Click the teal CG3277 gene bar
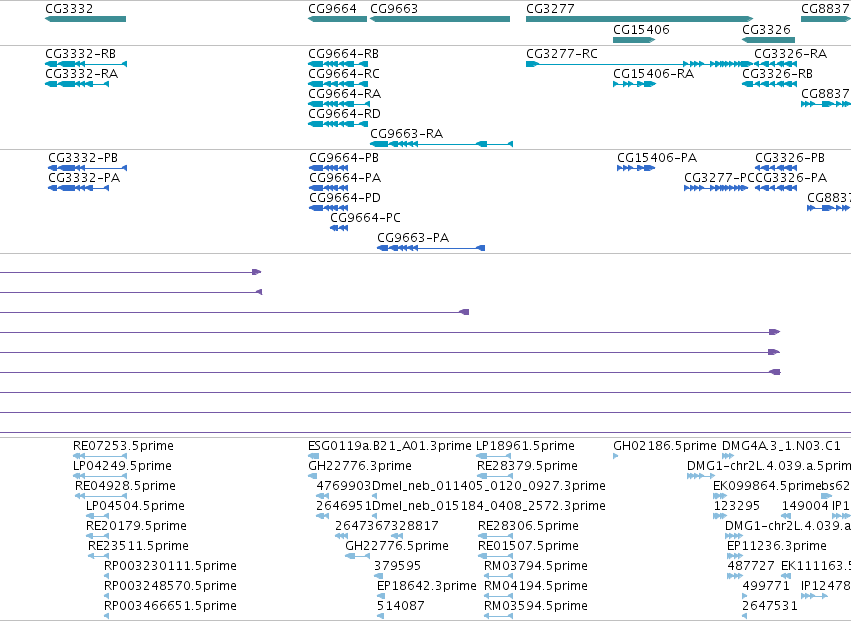Viewport: 851px width, 621px height. pyautogui.click(x=639, y=19)
